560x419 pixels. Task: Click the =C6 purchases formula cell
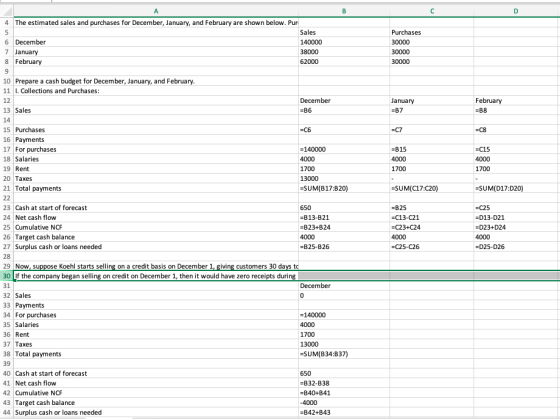point(344,130)
